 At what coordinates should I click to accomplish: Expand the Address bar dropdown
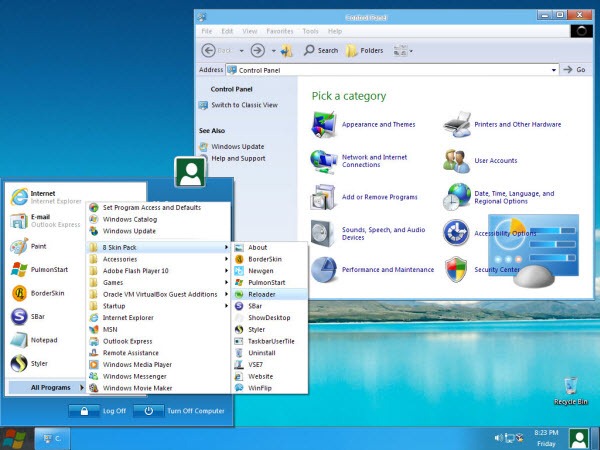553,70
